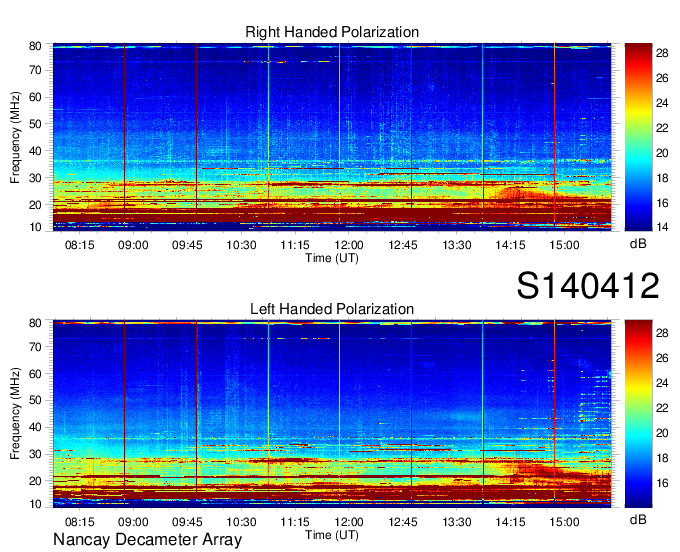Click the "Nancay Decameter Array" caption
This screenshot has height=552, width=680.
tap(147, 540)
